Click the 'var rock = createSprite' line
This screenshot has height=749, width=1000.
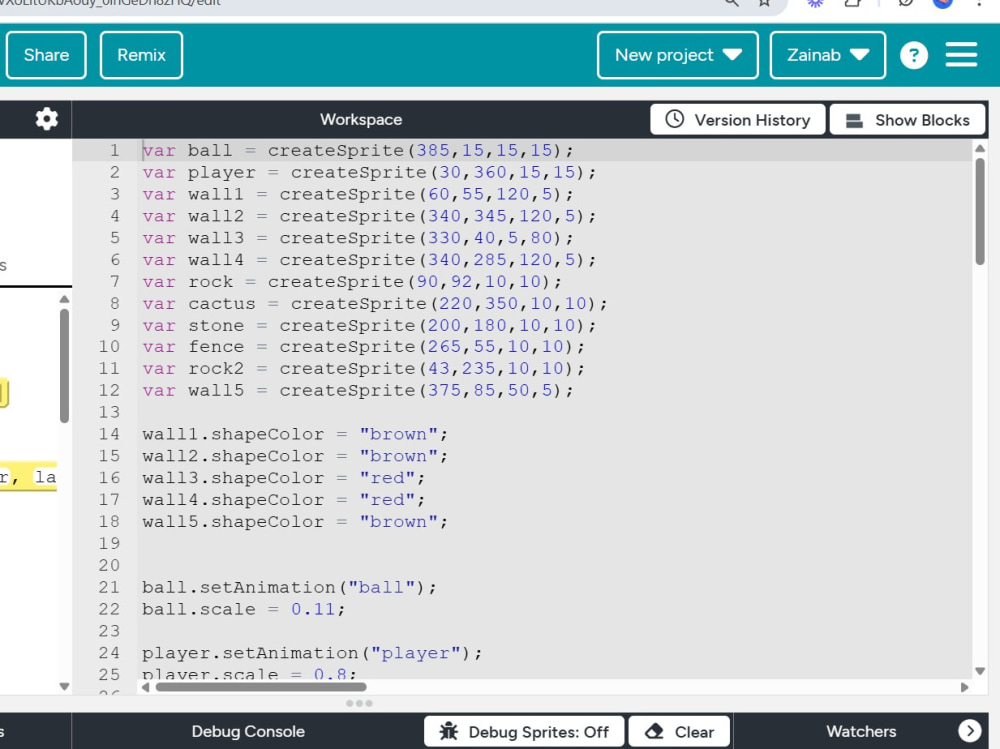point(352,281)
